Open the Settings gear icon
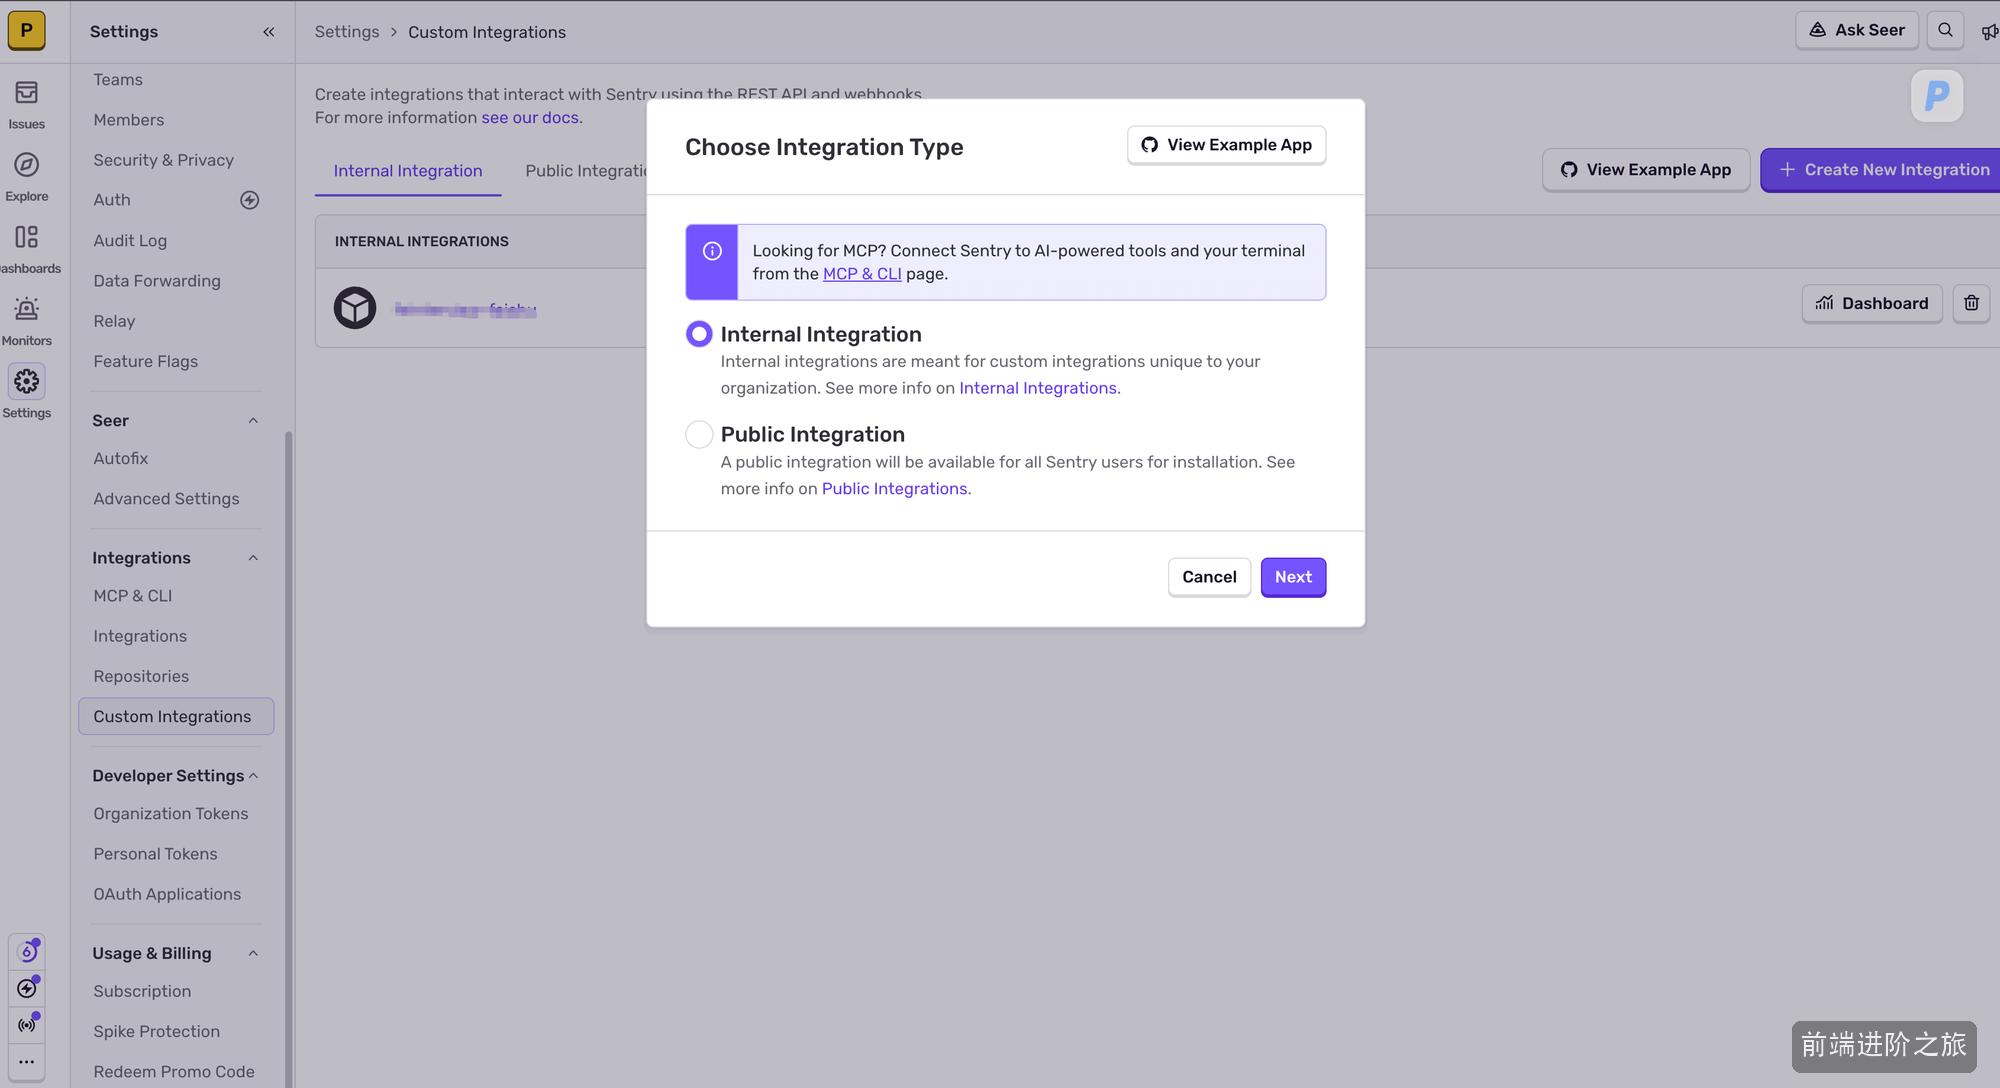This screenshot has height=1088, width=2000. tap(27, 381)
